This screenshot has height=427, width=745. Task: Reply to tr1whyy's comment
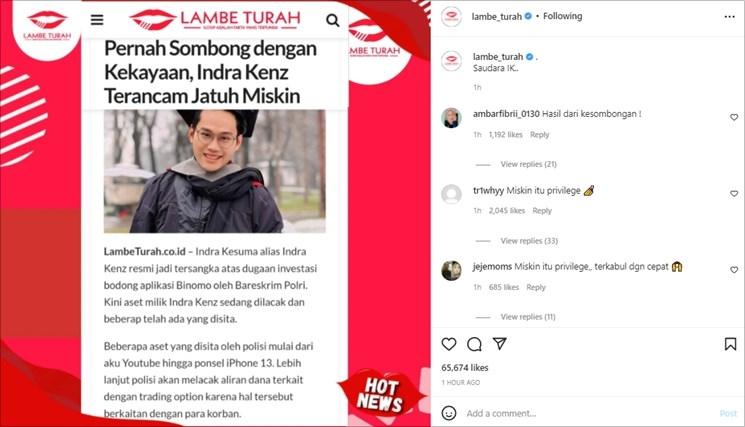tap(542, 211)
